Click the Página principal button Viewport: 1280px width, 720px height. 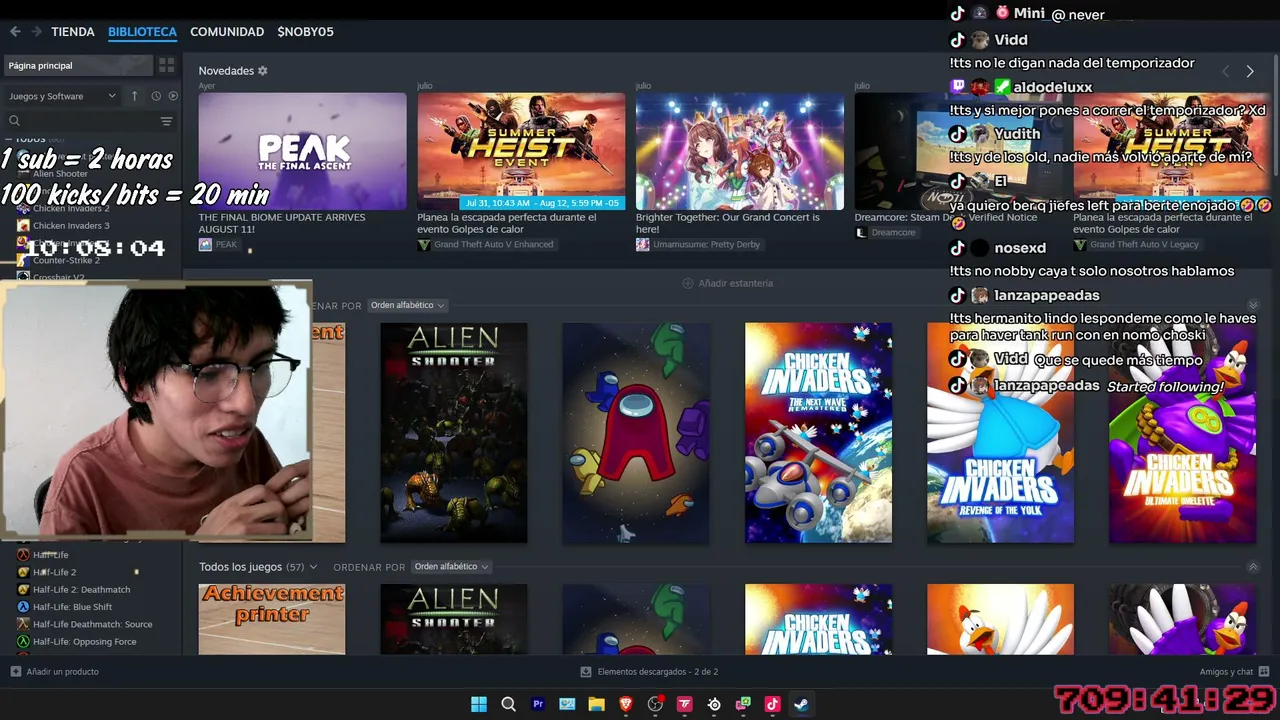(78, 65)
